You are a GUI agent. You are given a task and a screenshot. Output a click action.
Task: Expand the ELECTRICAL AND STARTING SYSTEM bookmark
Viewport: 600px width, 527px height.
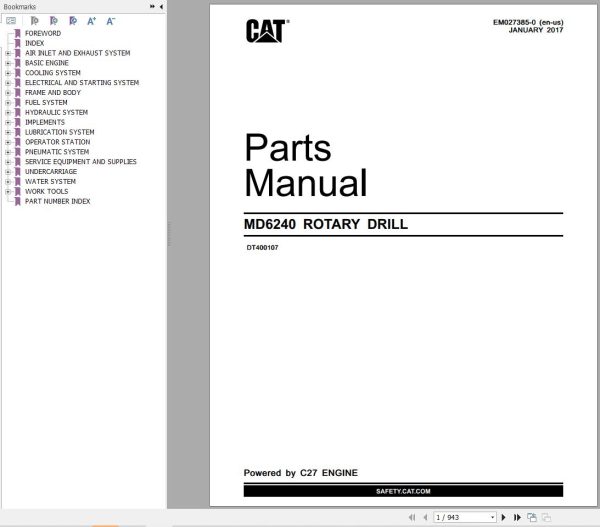tap(8, 83)
